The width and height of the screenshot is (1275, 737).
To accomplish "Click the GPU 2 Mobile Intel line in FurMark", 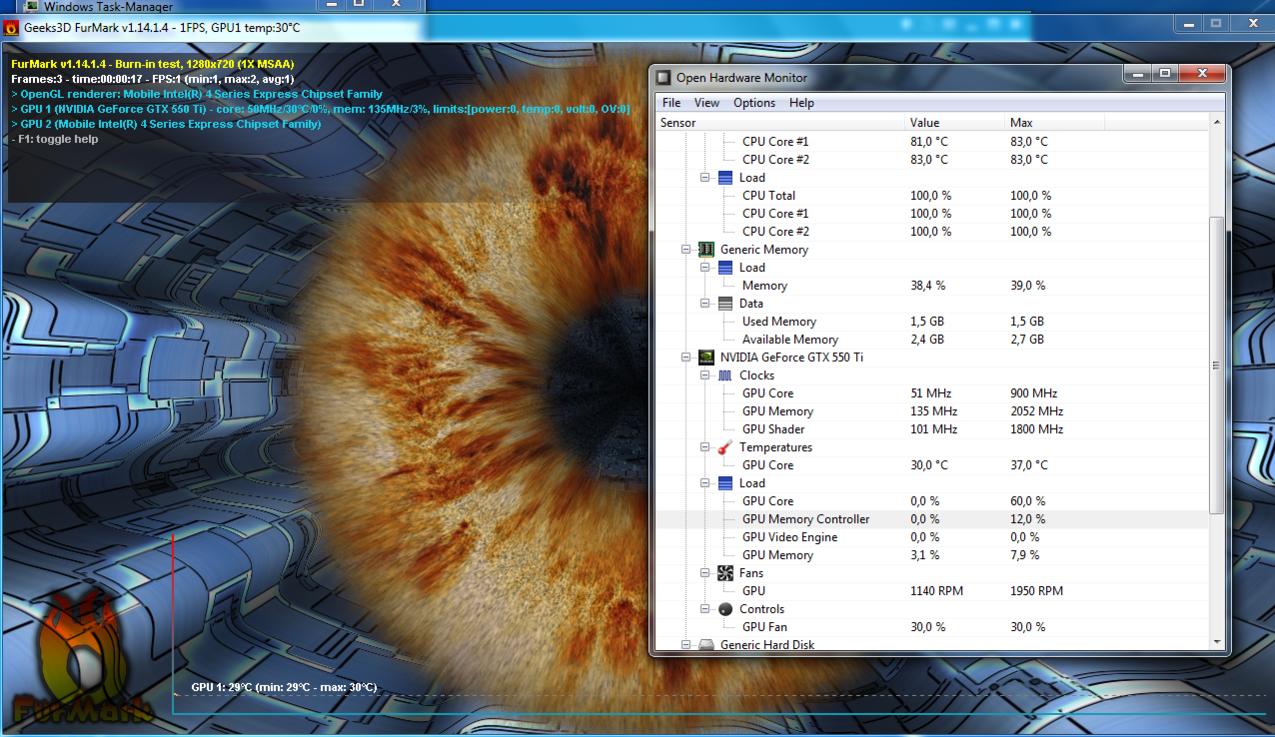I will 166,125.
